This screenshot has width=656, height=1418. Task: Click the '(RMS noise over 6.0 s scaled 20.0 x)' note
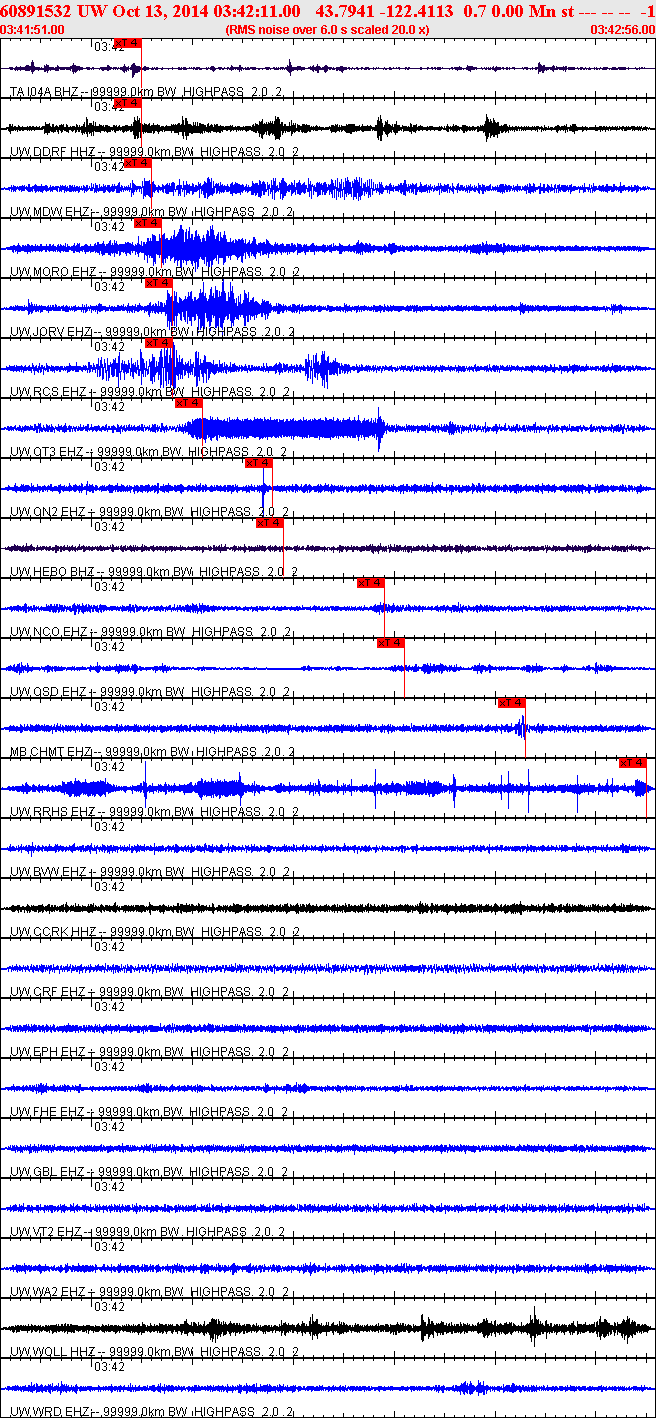pyautogui.click(x=328, y=30)
